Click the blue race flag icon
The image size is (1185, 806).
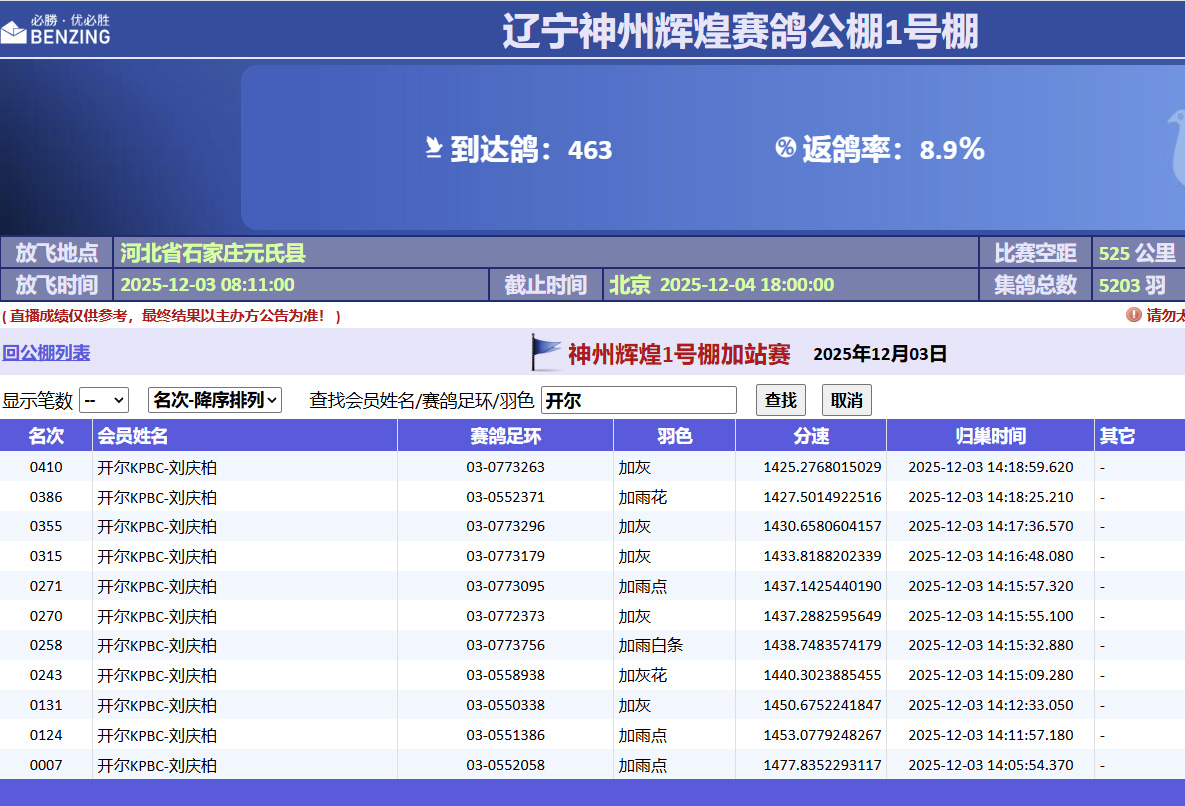click(x=546, y=353)
